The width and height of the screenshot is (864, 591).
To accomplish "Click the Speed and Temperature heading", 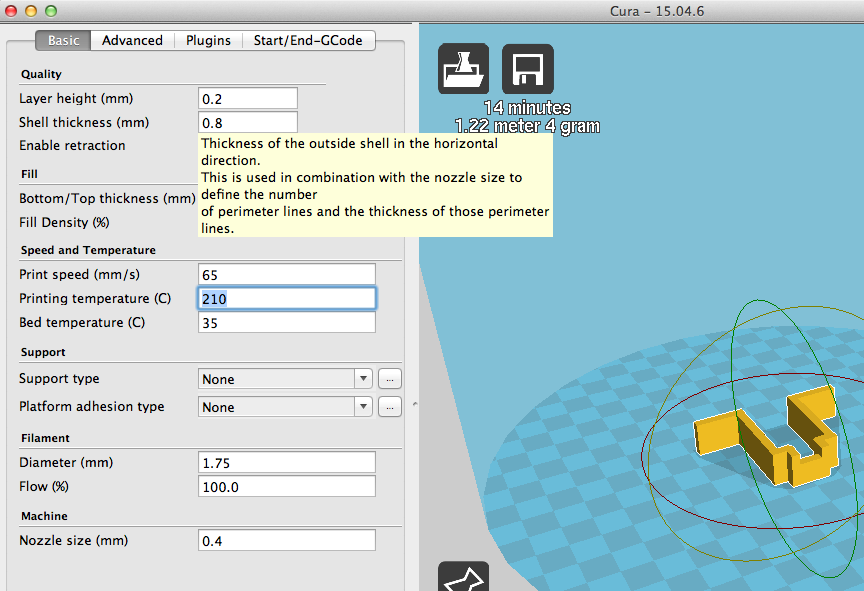I will (88, 250).
